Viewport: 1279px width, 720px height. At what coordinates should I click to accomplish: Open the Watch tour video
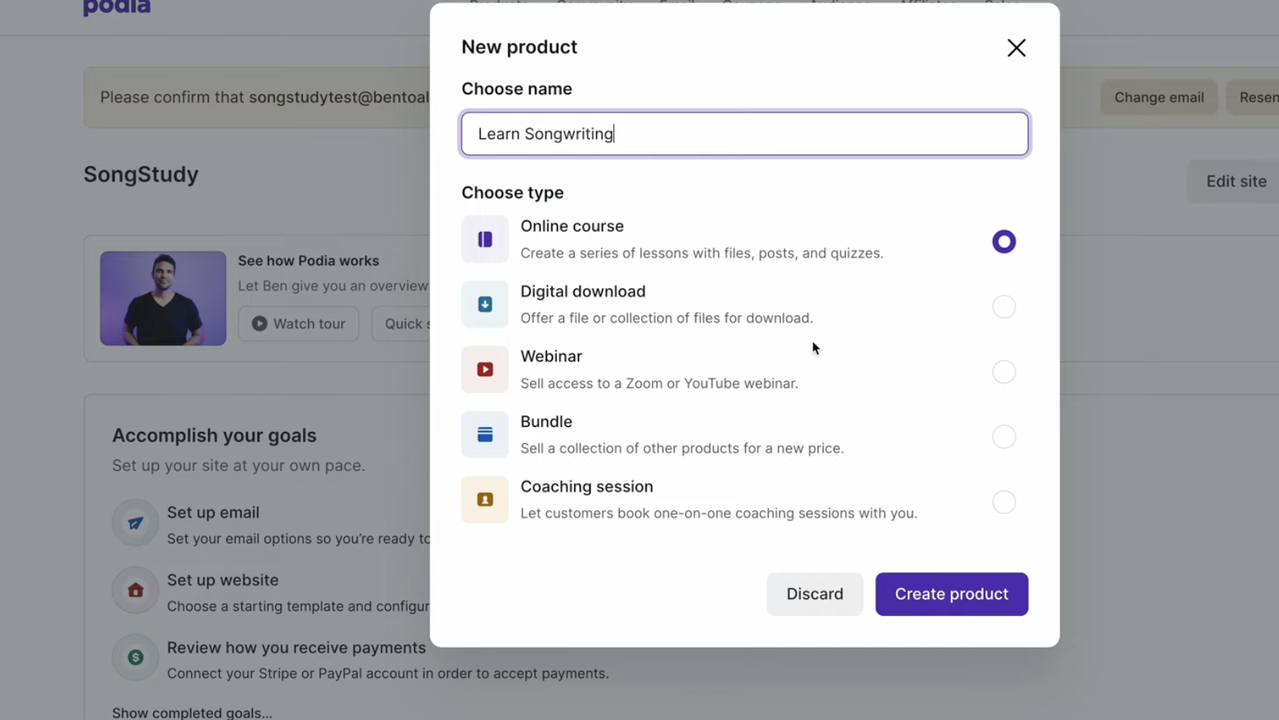[298, 324]
